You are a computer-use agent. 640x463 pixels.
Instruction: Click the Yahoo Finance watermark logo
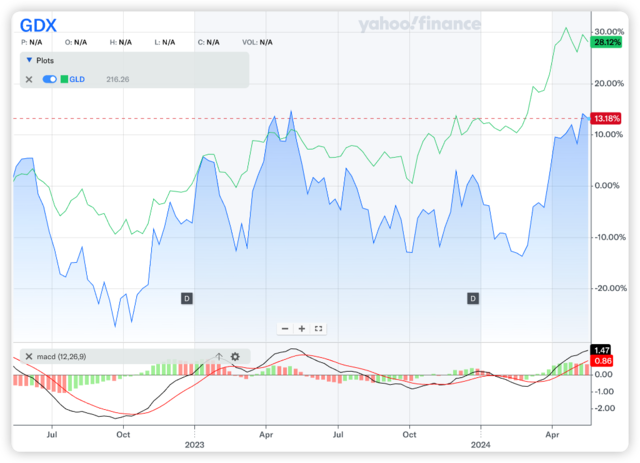pyautogui.click(x=420, y=24)
